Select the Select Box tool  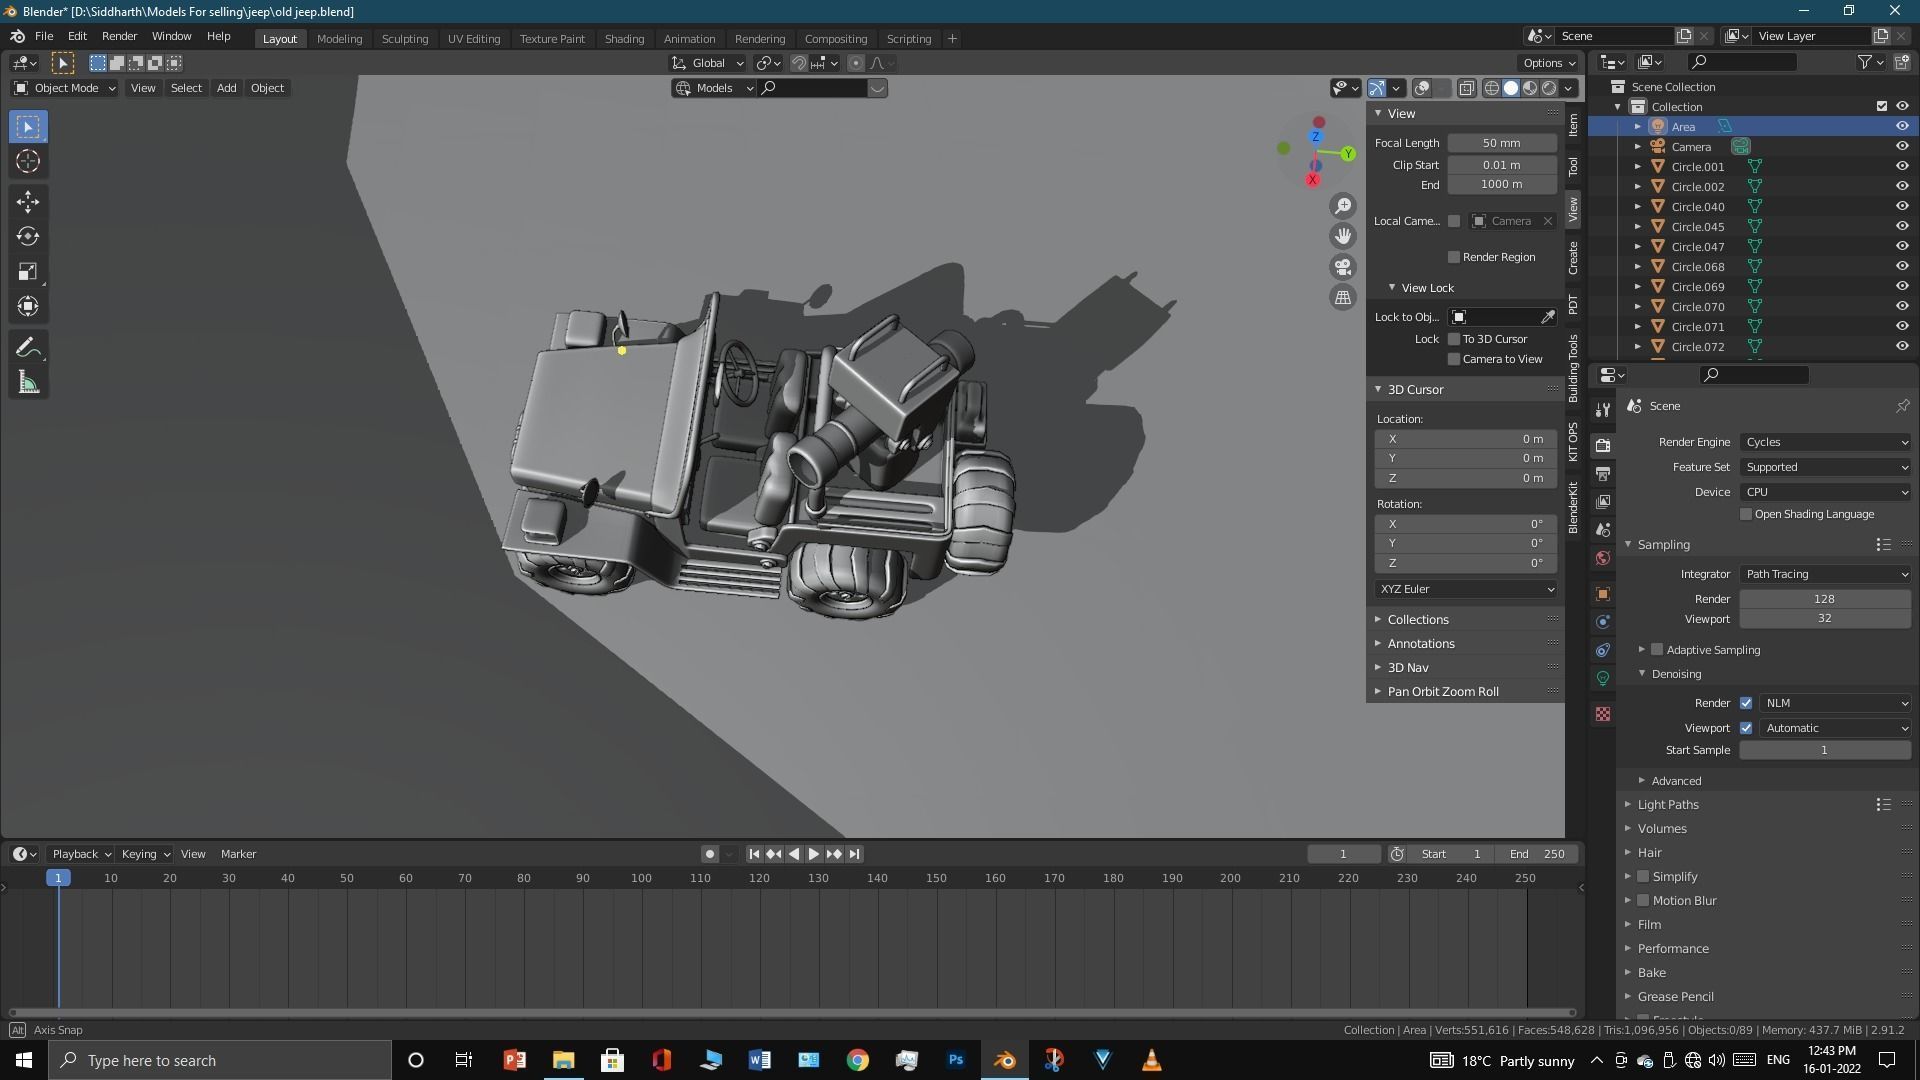click(x=28, y=127)
